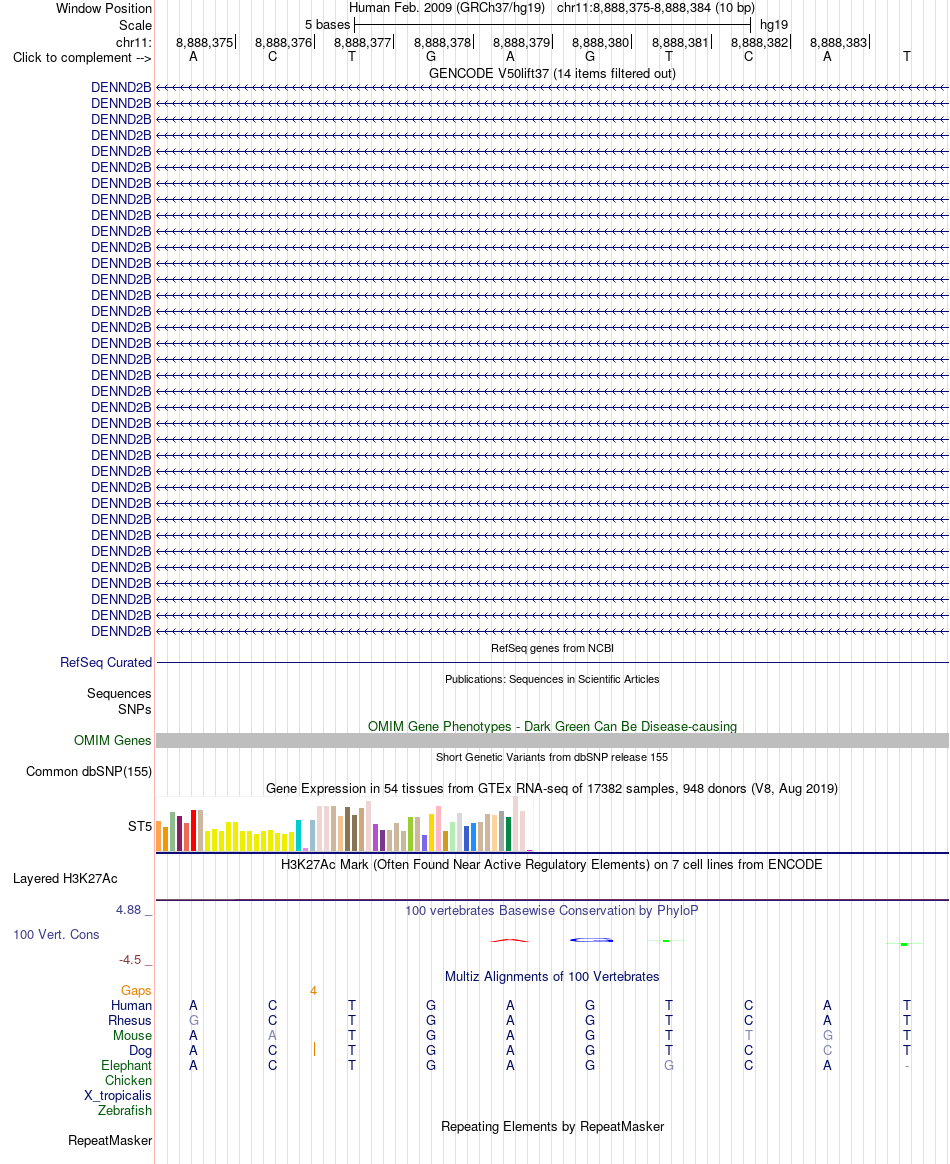Click the 'Human Feb. 2009 (GRCh37/hg19)' header

click(447, 8)
